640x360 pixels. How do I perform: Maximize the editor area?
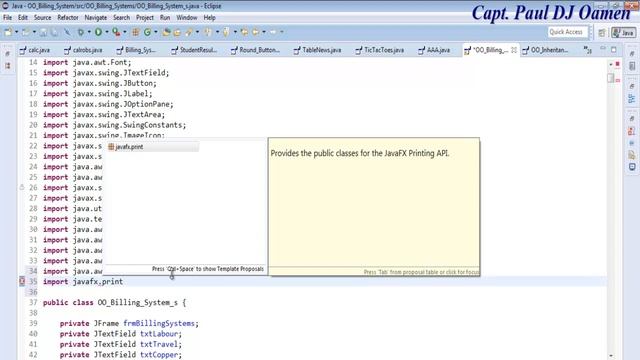tap(614, 49)
